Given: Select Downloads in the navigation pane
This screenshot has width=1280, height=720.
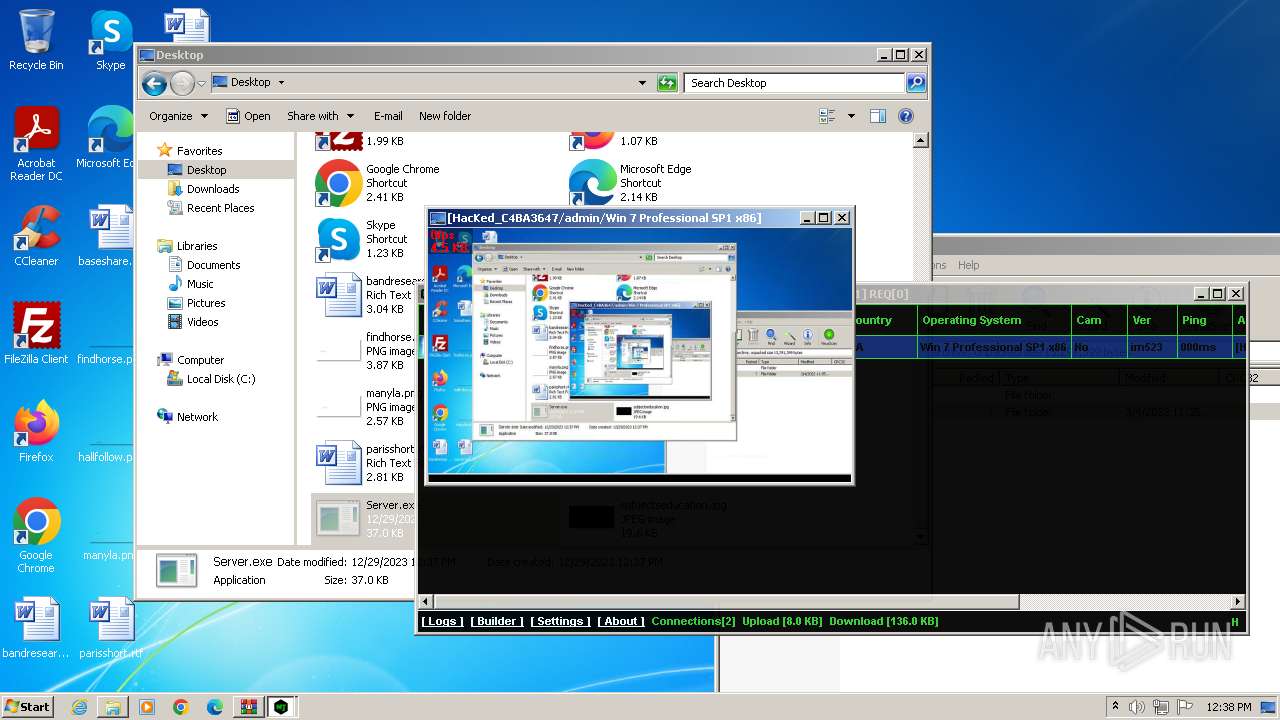Looking at the screenshot, I should coord(213,189).
